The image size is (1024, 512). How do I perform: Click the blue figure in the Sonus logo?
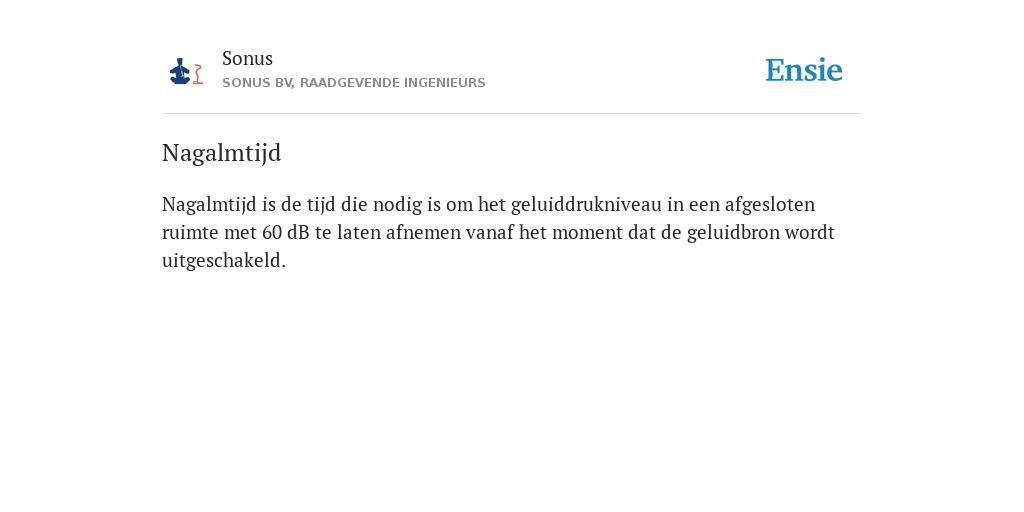pyautogui.click(x=180, y=71)
